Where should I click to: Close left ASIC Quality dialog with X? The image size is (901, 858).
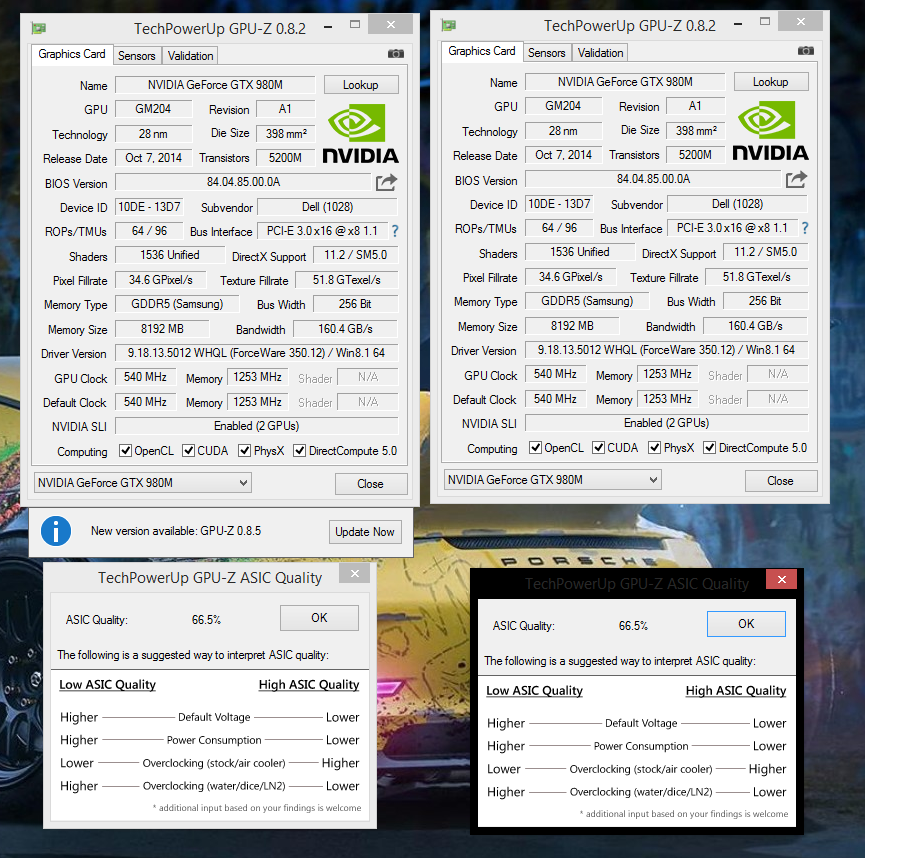(x=355, y=573)
